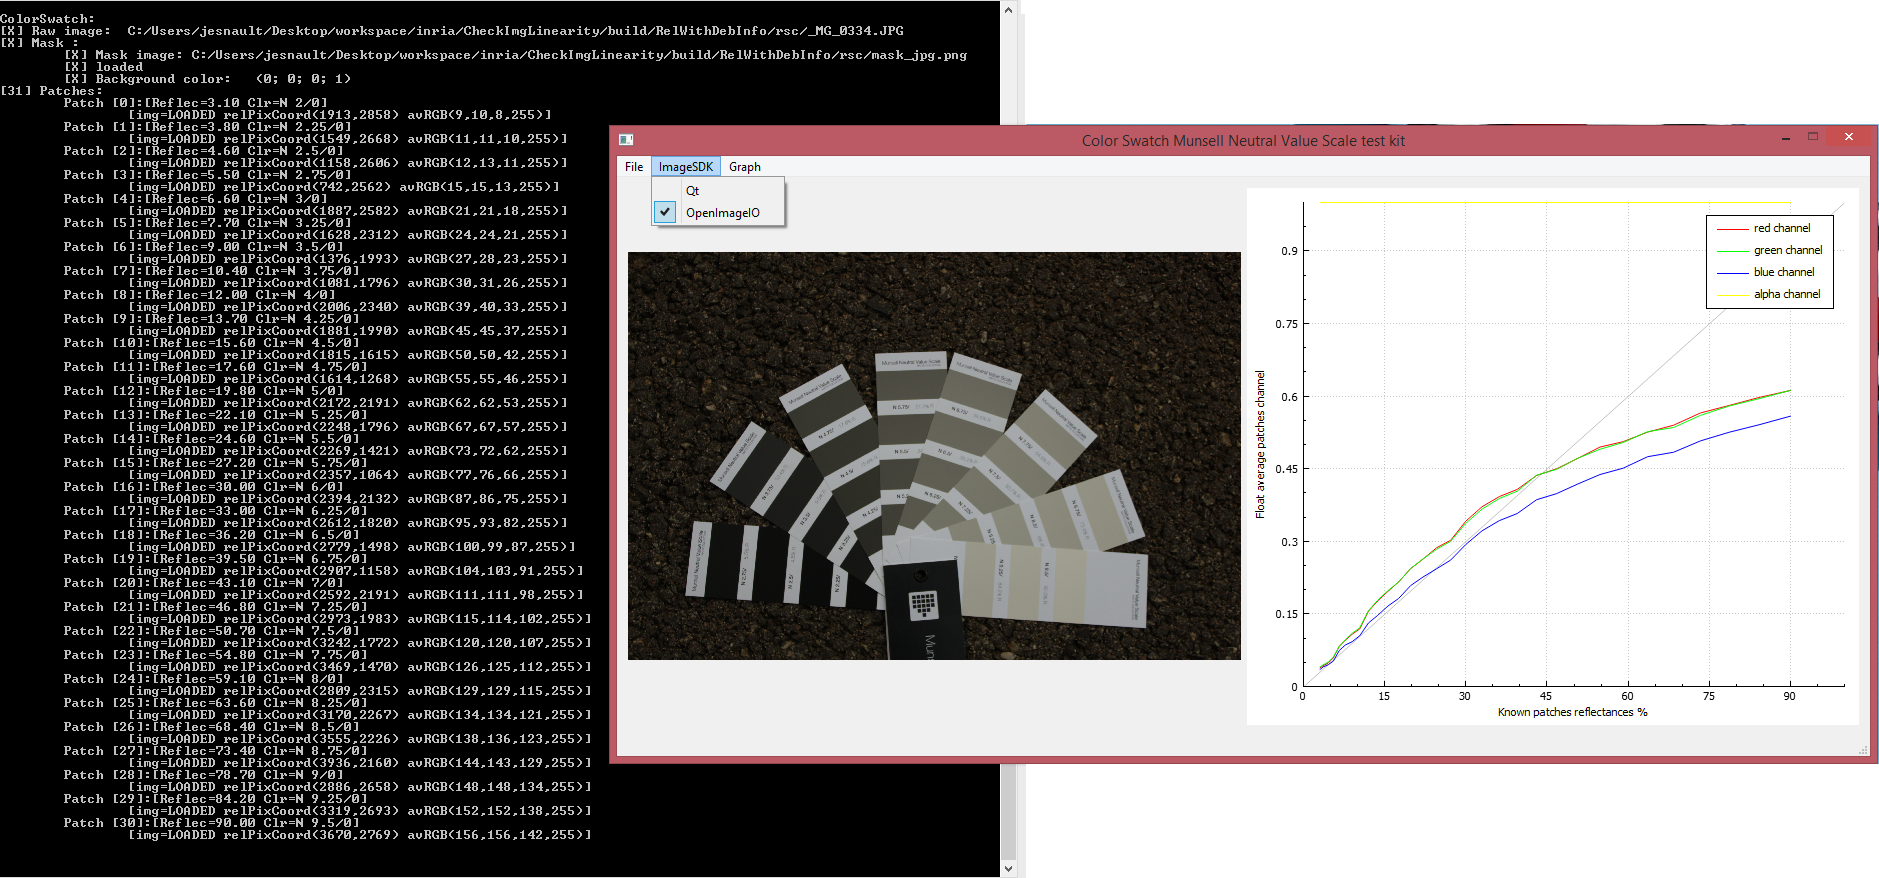
Task: Click console Mask image path mask_jpg.png
Action: [579, 55]
